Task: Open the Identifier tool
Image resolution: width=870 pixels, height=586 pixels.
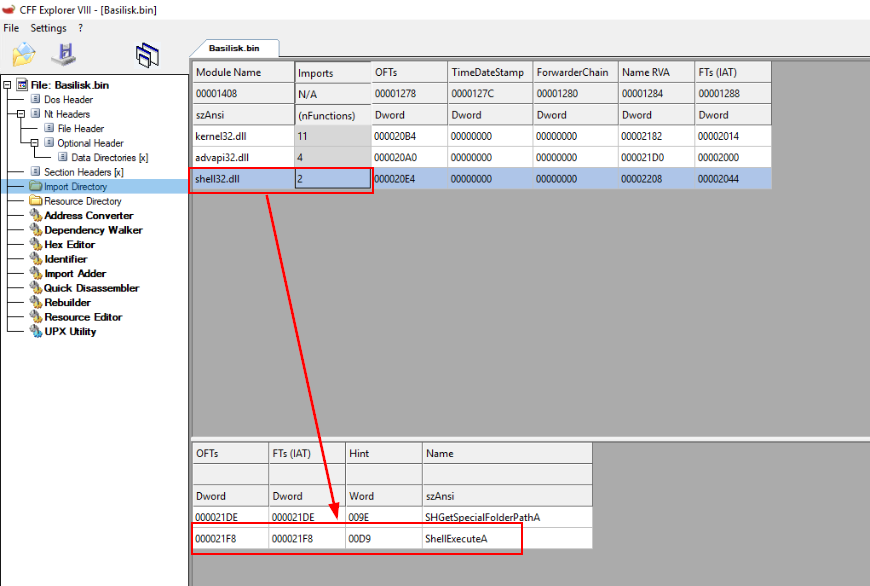Action: coord(65,259)
